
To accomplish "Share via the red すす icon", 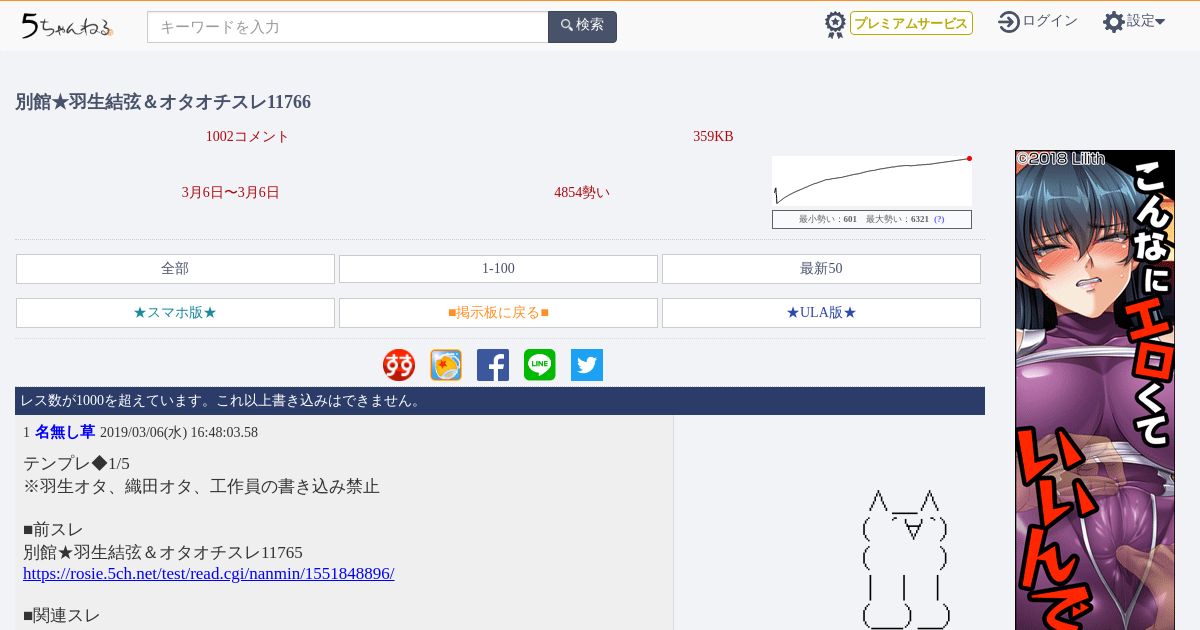I will [x=399, y=365].
